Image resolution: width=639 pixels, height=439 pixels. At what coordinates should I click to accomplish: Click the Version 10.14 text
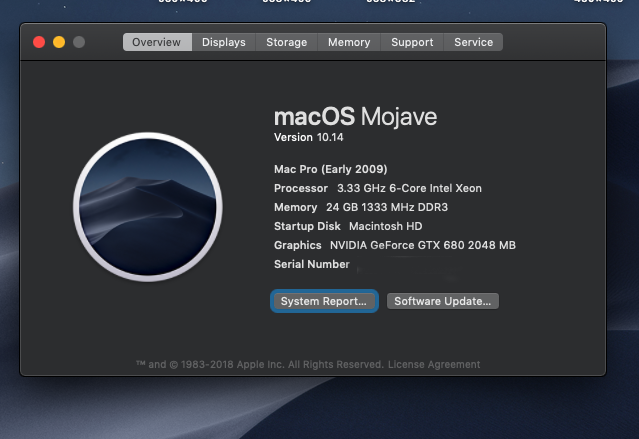click(x=308, y=137)
